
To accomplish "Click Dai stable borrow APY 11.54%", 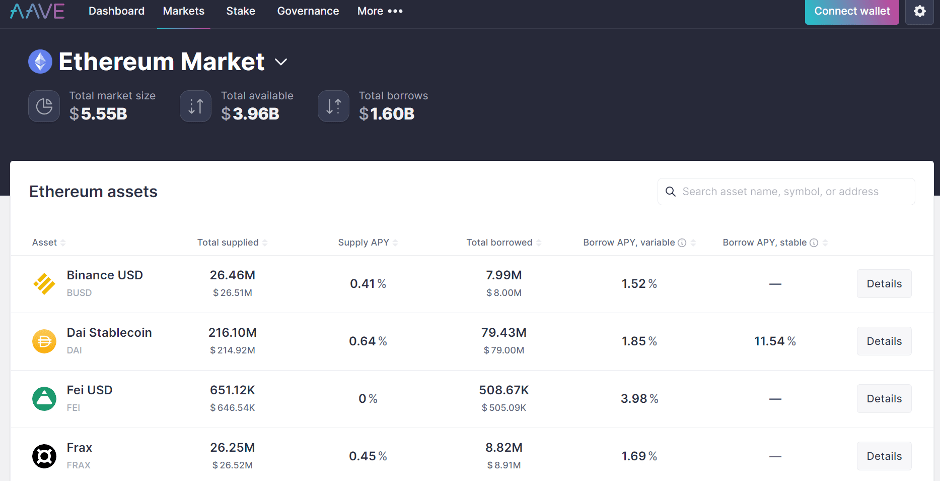I will [x=775, y=341].
